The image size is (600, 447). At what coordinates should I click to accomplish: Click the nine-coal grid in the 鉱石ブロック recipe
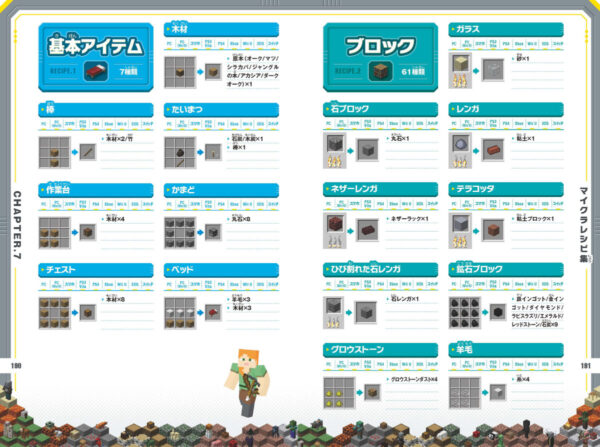(465, 313)
